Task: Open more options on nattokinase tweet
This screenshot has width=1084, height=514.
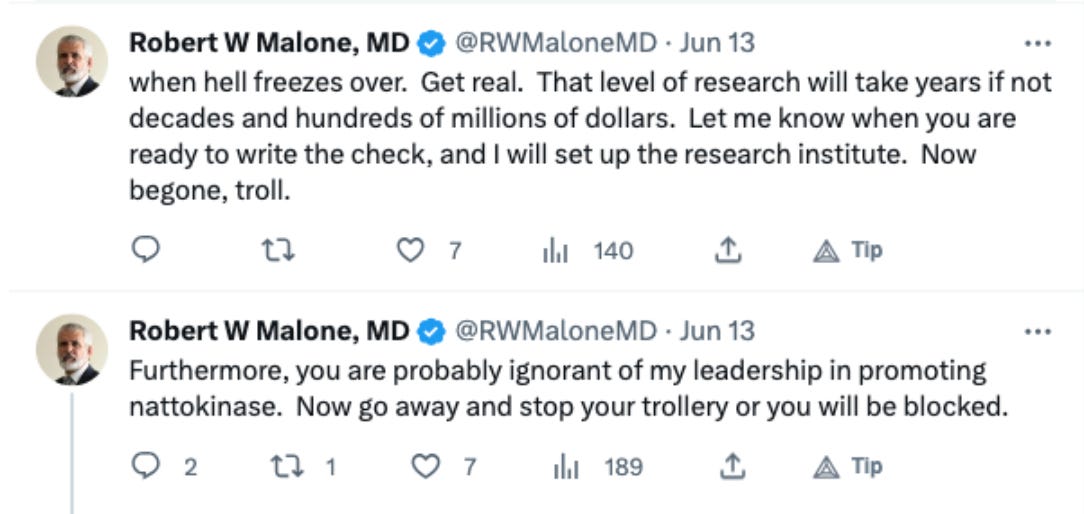Action: 1038,331
